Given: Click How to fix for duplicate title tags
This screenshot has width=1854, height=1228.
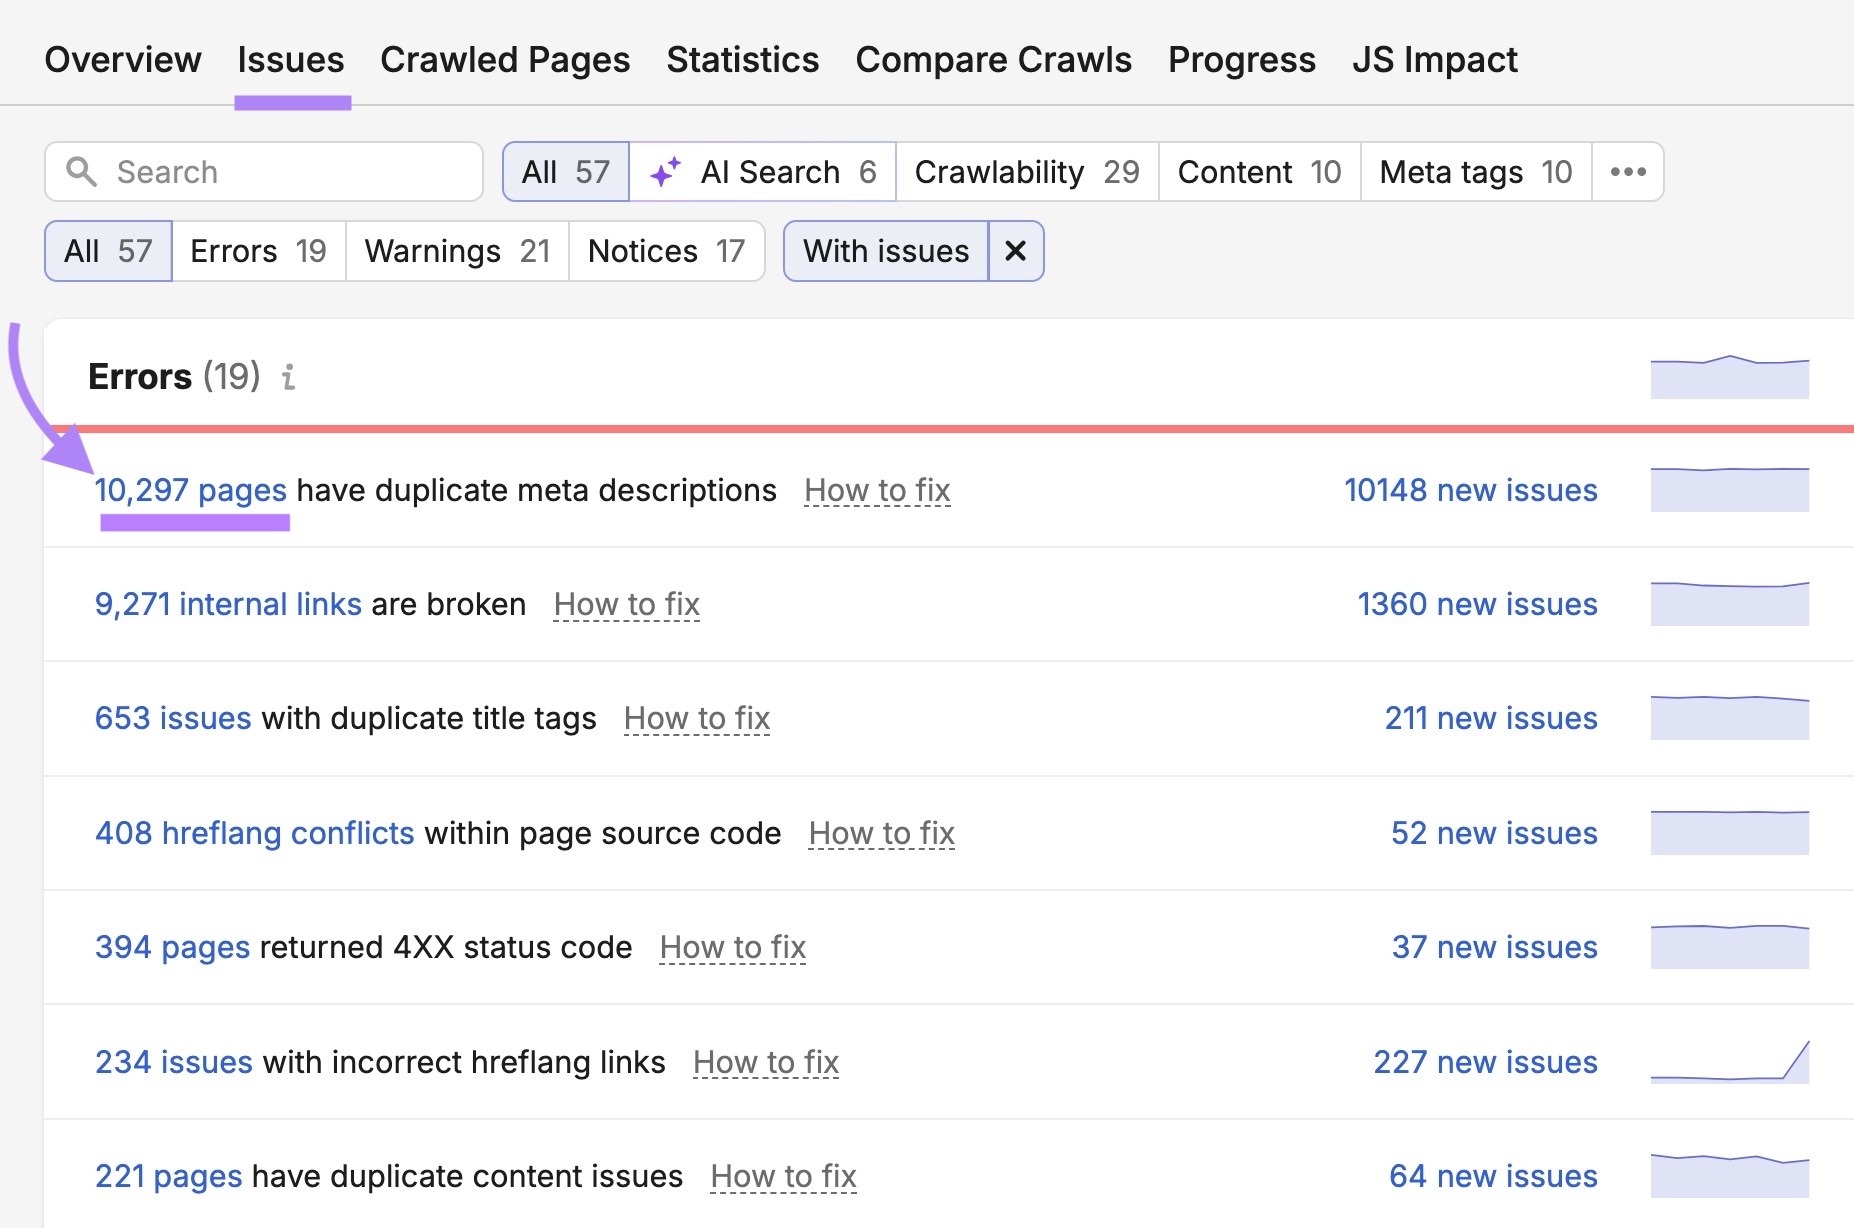Looking at the screenshot, I should (x=697, y=718).
